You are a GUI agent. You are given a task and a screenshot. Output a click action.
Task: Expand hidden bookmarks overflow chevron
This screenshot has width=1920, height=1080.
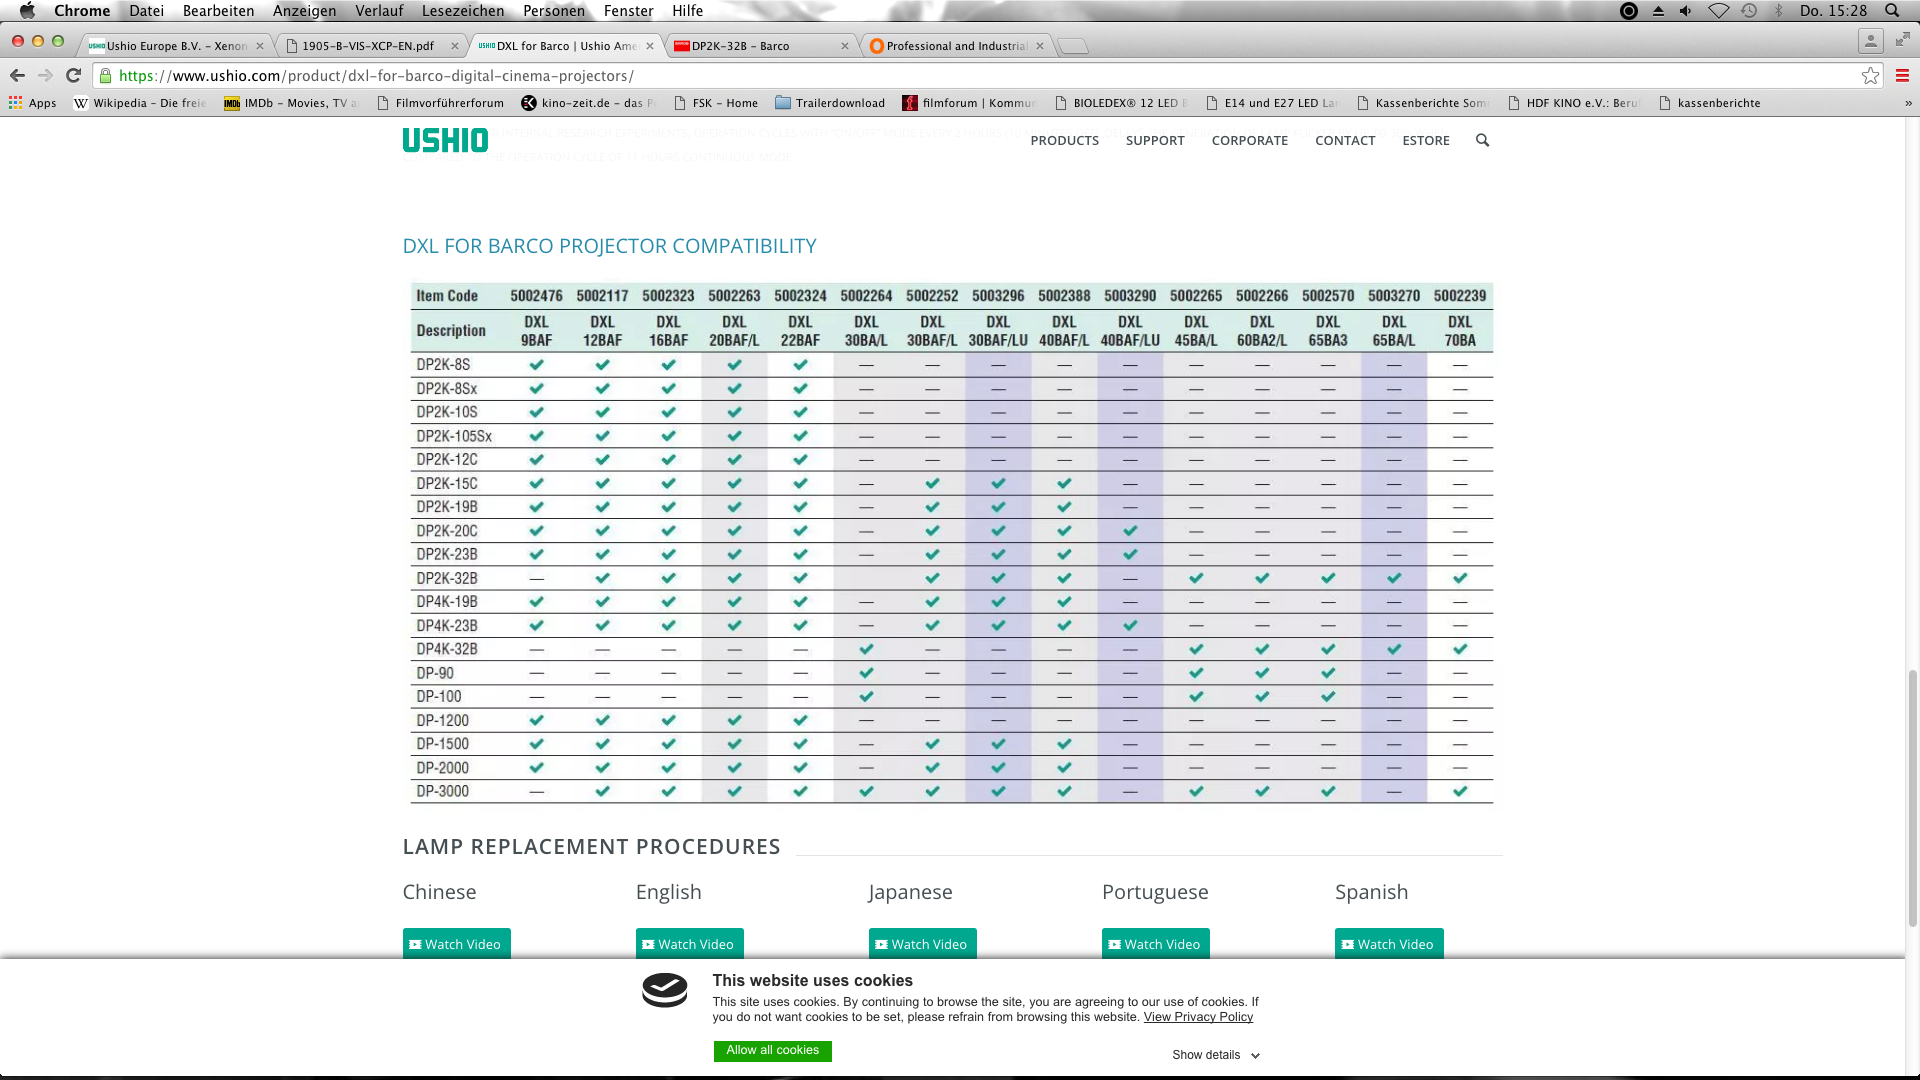click(x=1908, y=103)
